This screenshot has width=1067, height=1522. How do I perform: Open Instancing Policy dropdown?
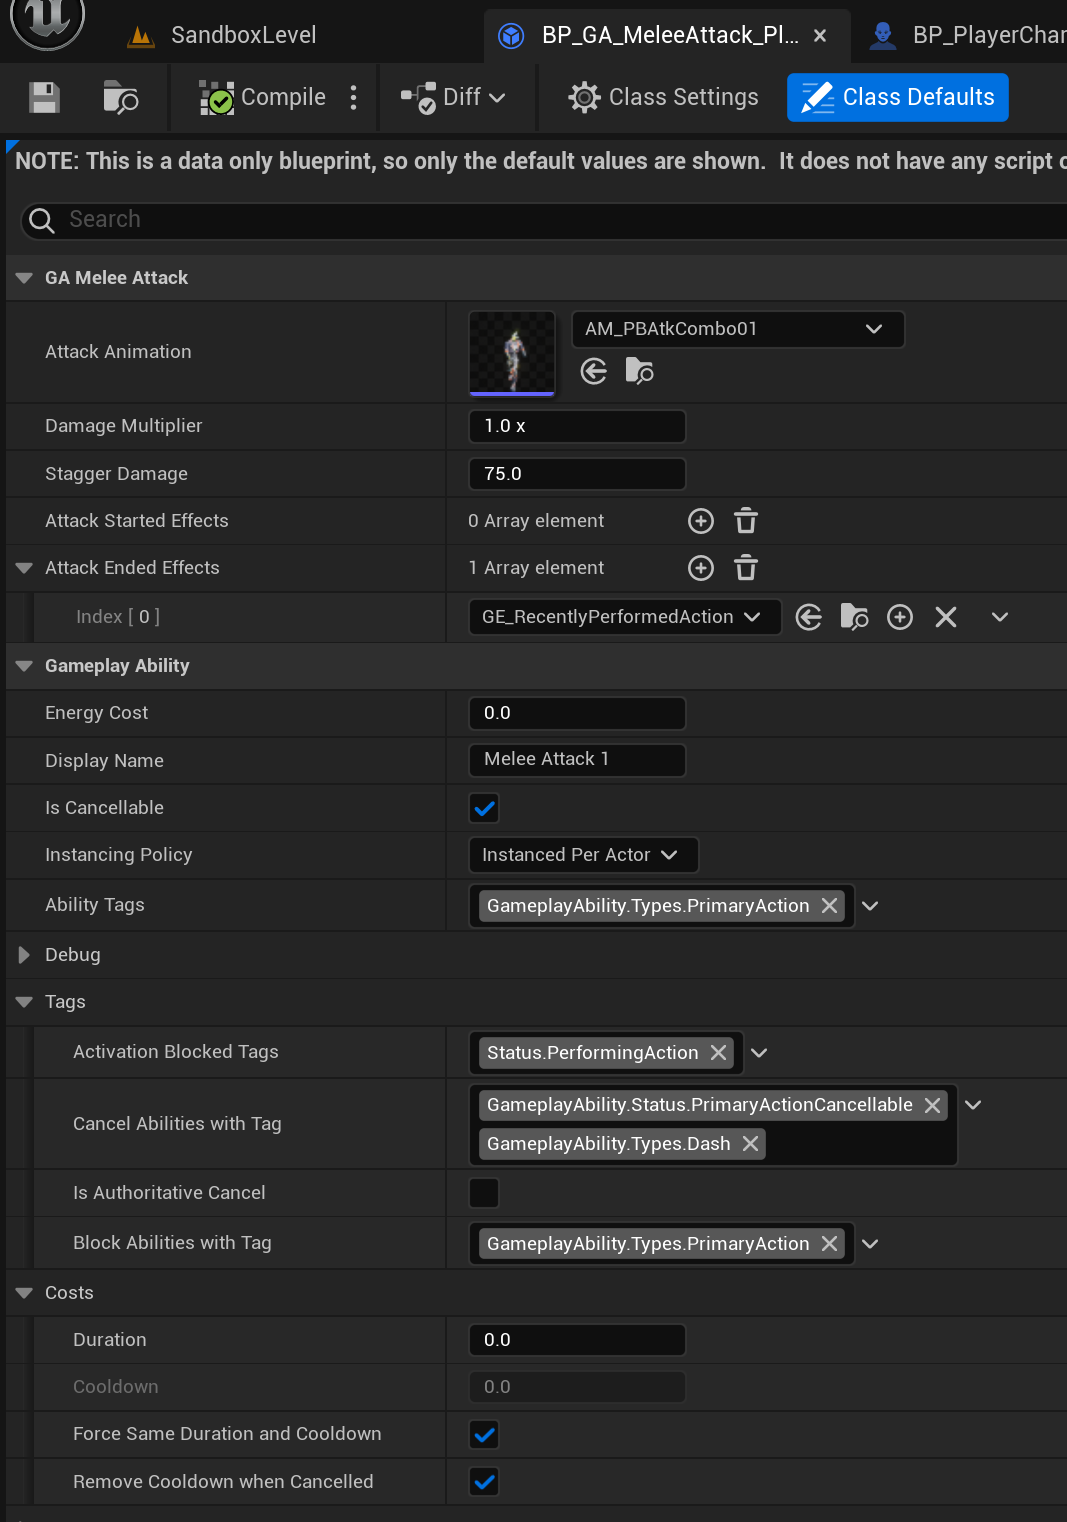583,855
